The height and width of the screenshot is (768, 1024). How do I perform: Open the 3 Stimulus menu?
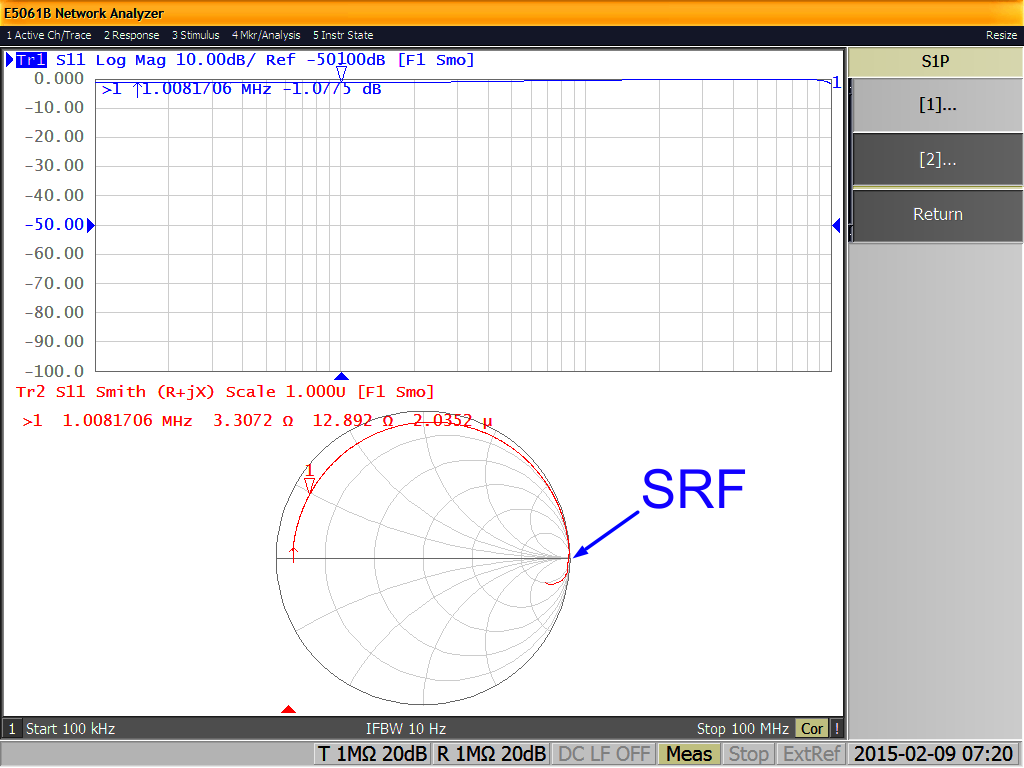point(196,35)
